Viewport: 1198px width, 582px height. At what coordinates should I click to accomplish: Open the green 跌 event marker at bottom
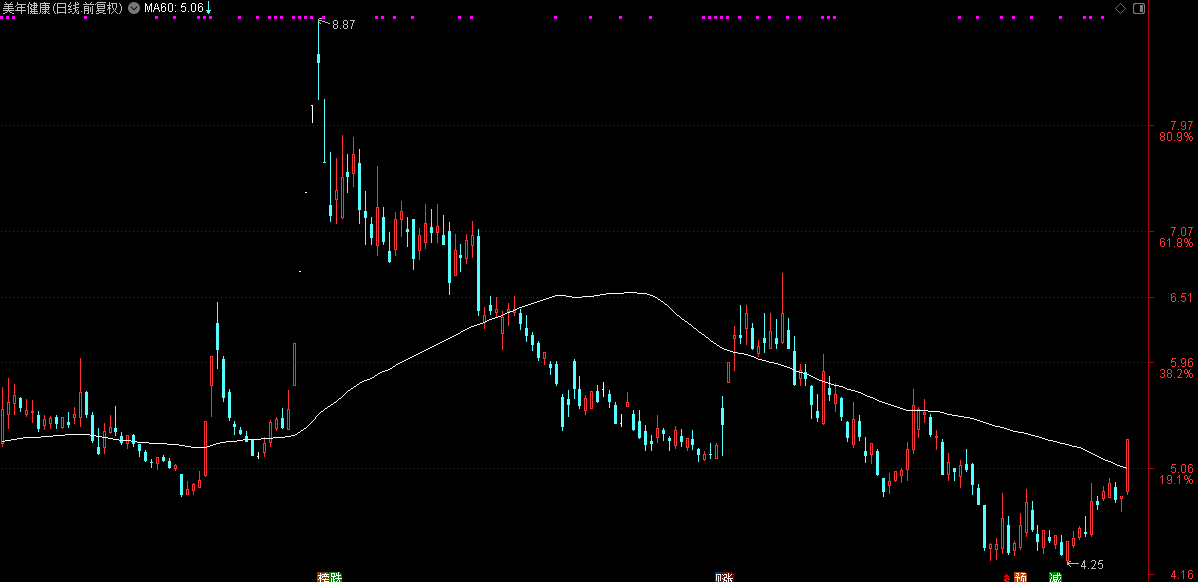(x=336, y=577)
